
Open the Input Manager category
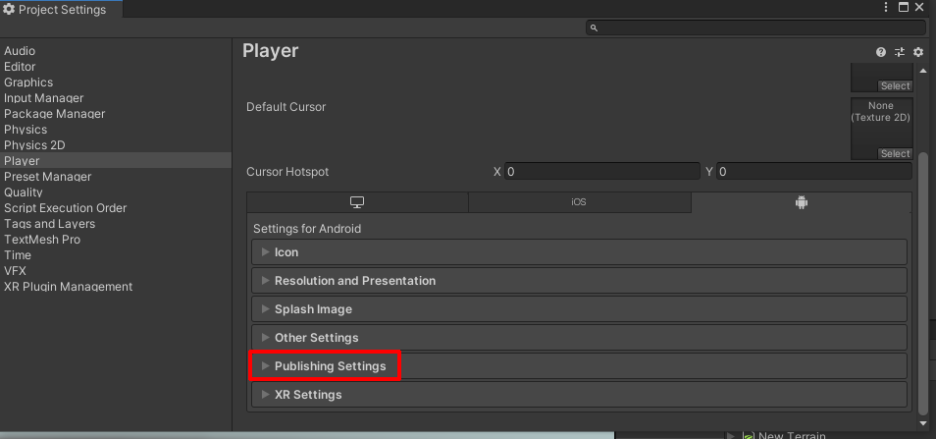(44, 98)
